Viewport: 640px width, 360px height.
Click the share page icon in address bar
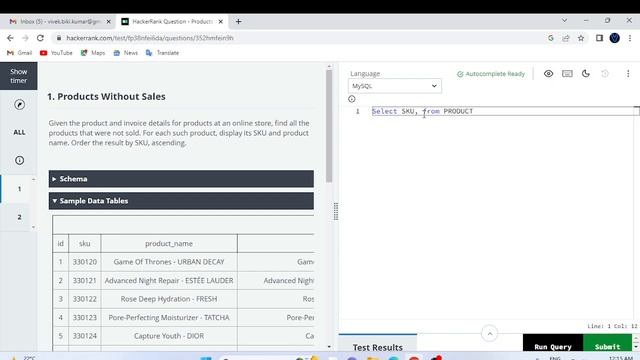tap(566, 38)
